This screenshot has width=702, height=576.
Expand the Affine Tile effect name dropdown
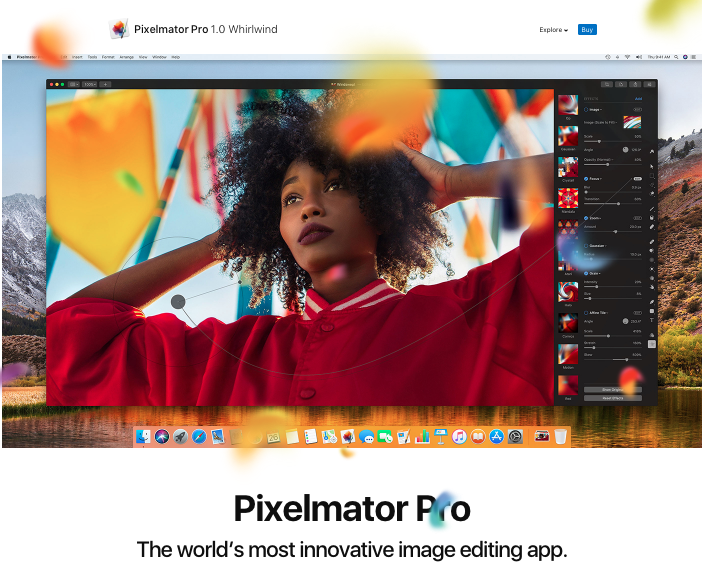599,313
